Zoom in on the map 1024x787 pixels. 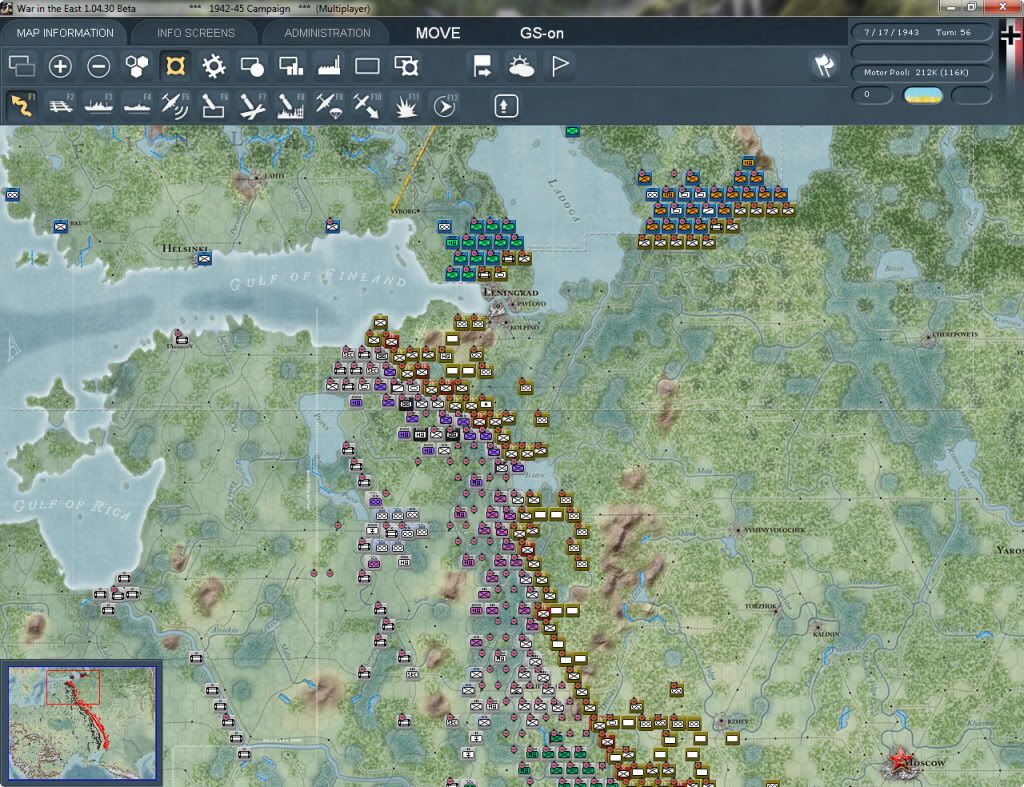[x=60, y=66]
